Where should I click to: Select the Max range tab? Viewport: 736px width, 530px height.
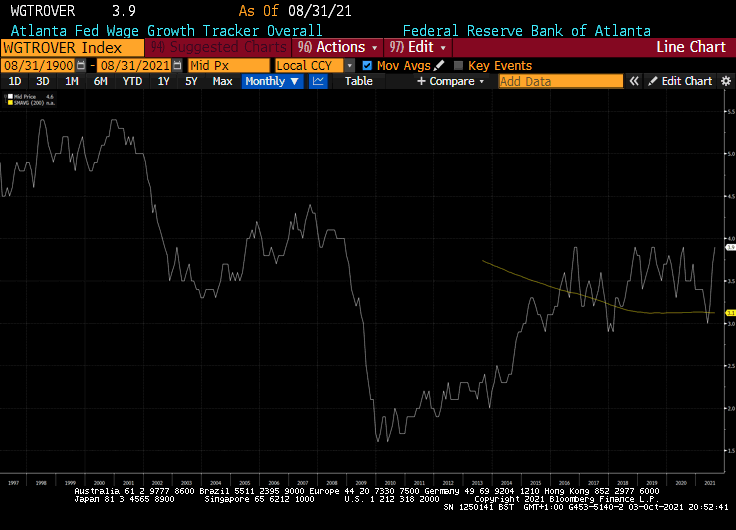click(x=222, y=81)
